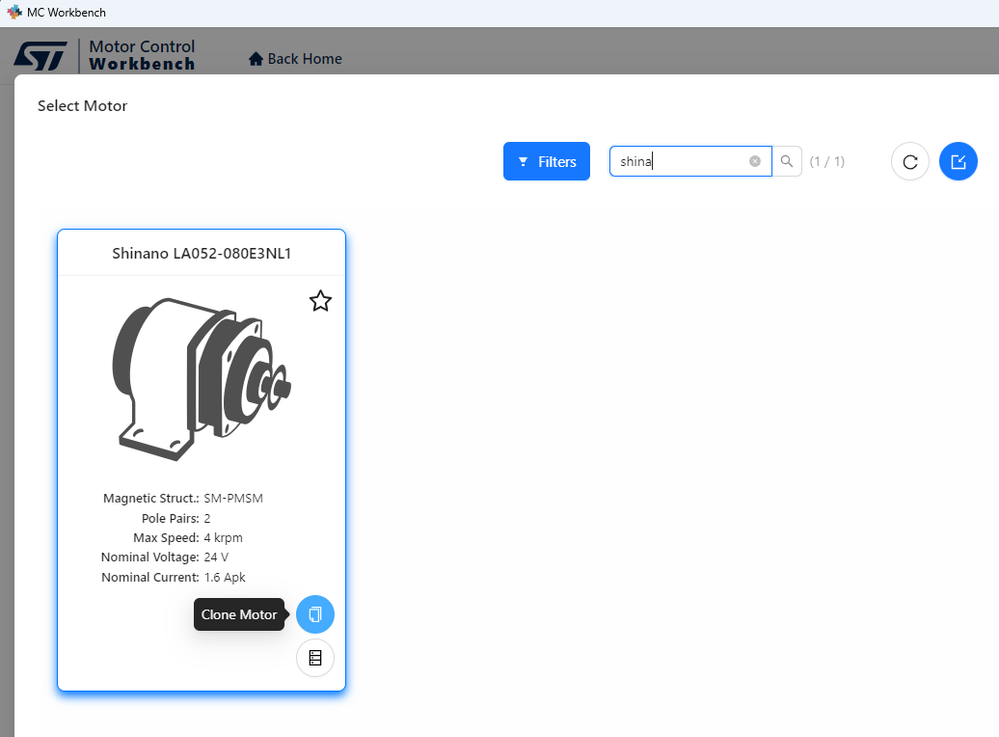999x737 pixels.
Task: Click the Shinano LA052-080E3NL1 title
Action: (201, 254)
